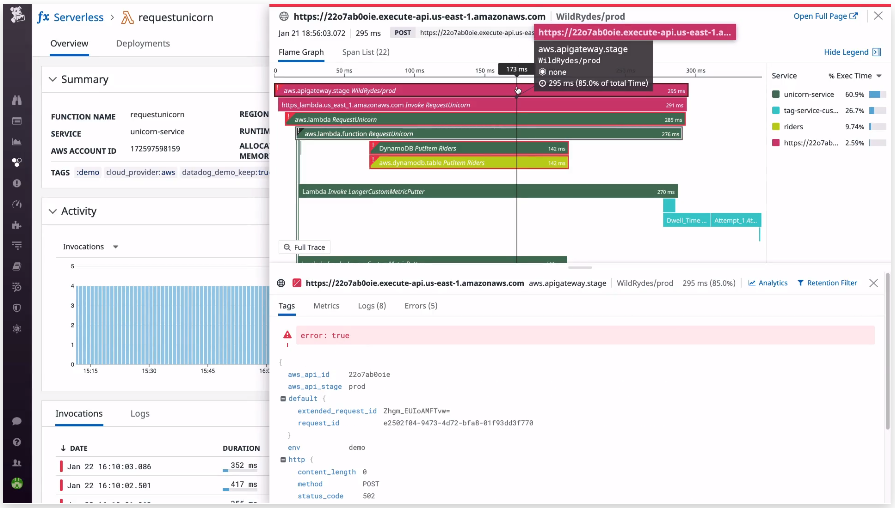Click the binoculars icon in the sidebar
Image resolution: width=895 pixels, height=508 pixels.
coord(17,100)
